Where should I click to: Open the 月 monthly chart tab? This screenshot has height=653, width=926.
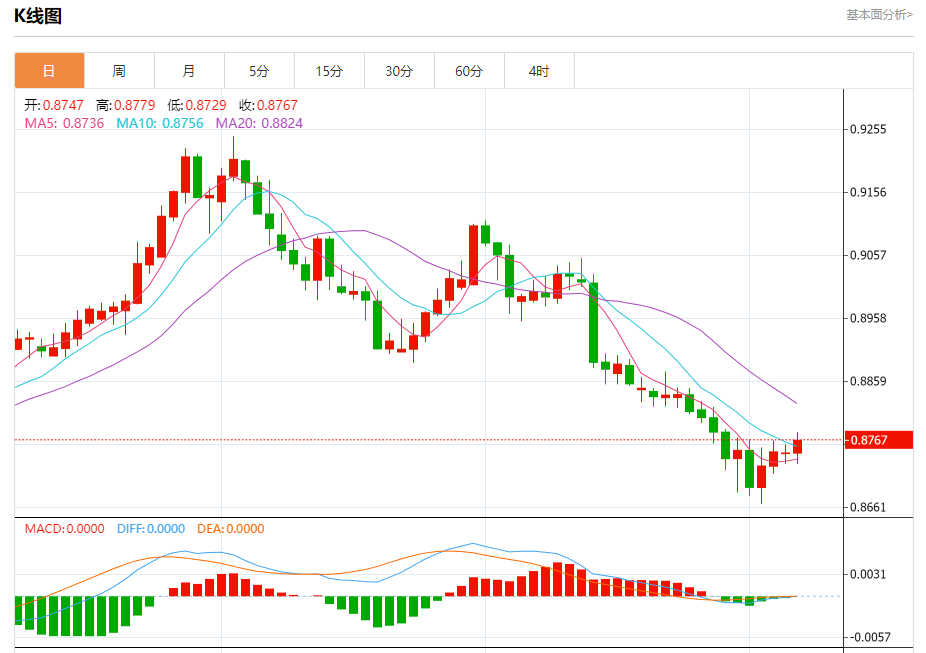click(x=189, y=71)
